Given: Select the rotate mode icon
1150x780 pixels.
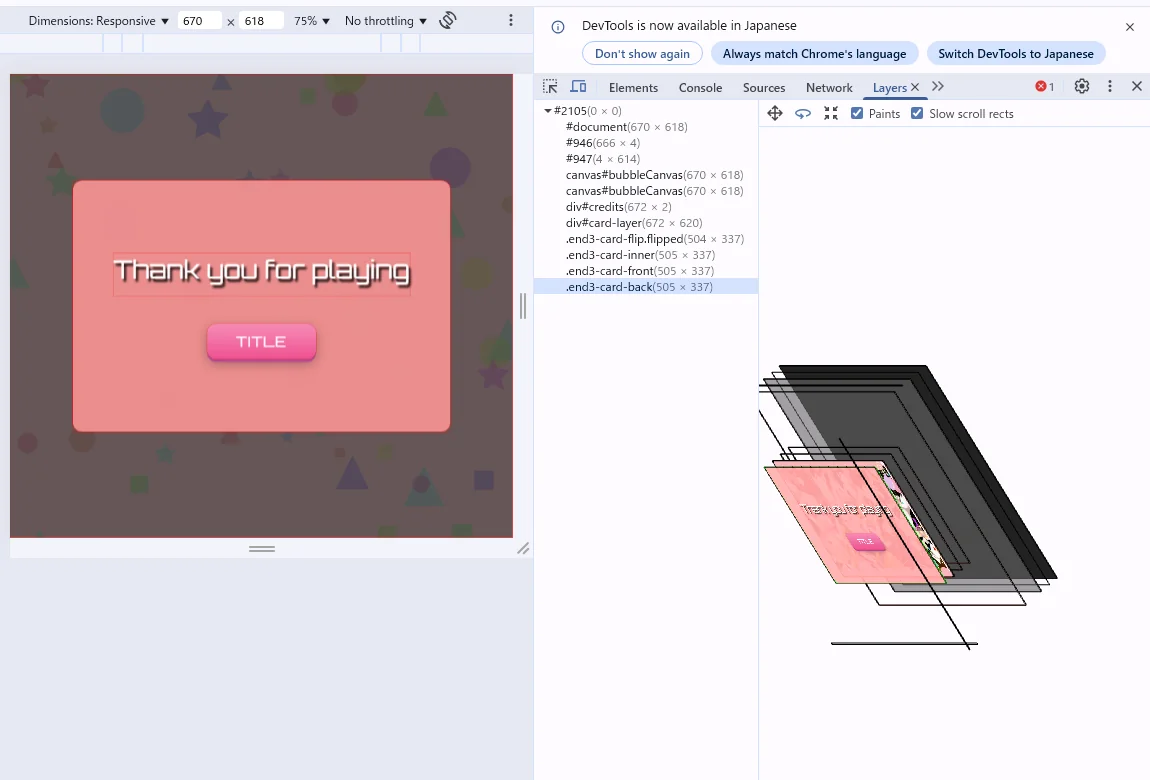Looking at the screenshot, I should pyautogui.click(x=802, y=114).
